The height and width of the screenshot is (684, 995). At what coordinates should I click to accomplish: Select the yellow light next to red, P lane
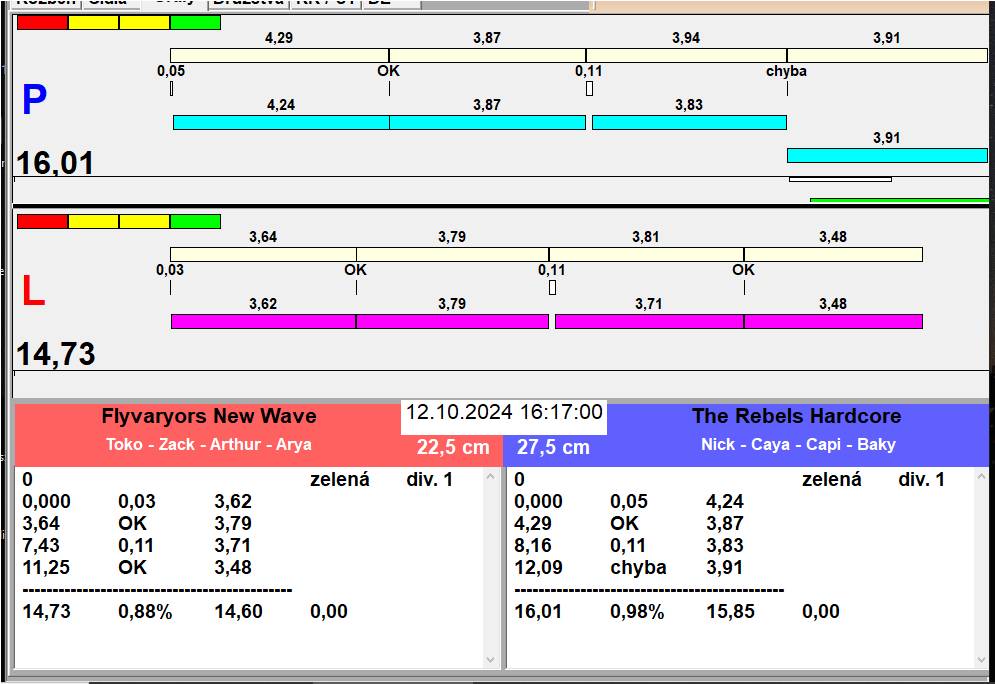[x=93, y=22]
